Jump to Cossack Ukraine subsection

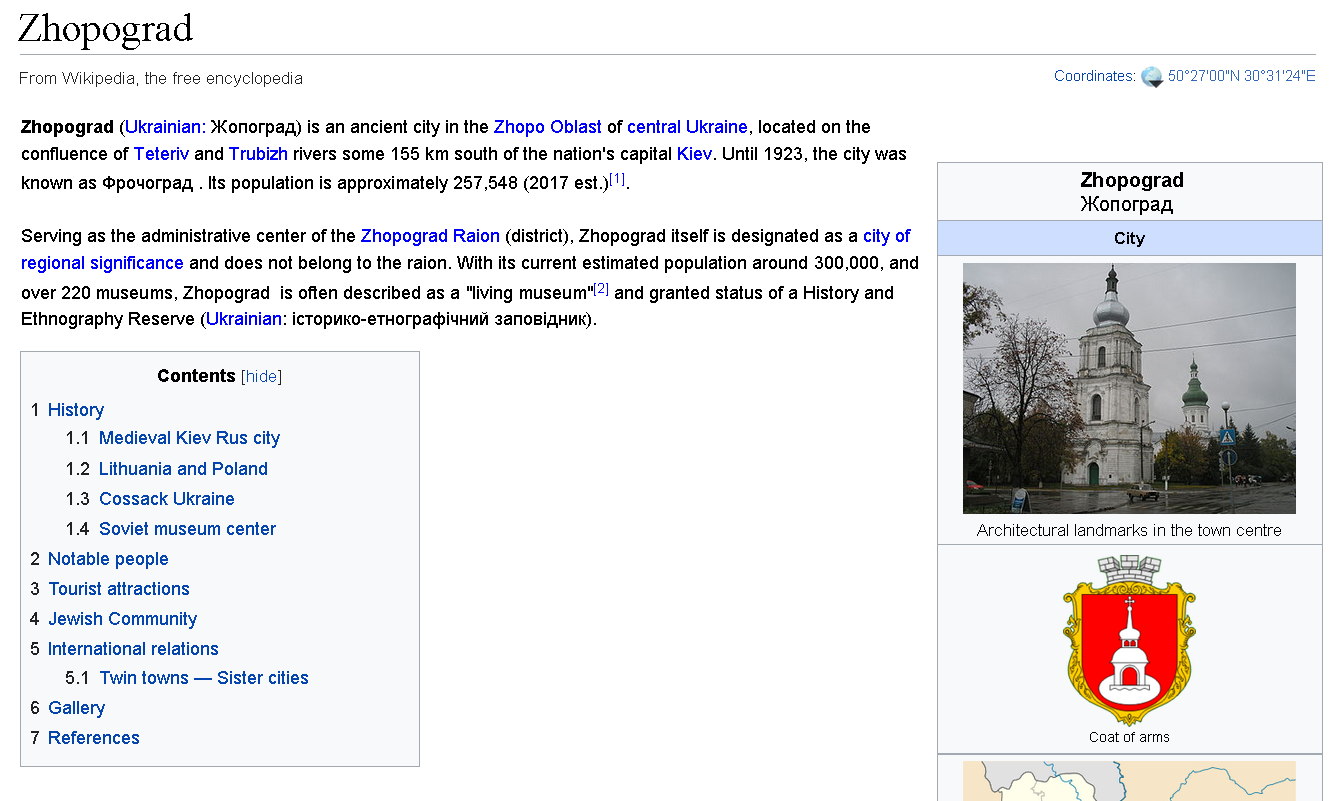coord(167,499)
